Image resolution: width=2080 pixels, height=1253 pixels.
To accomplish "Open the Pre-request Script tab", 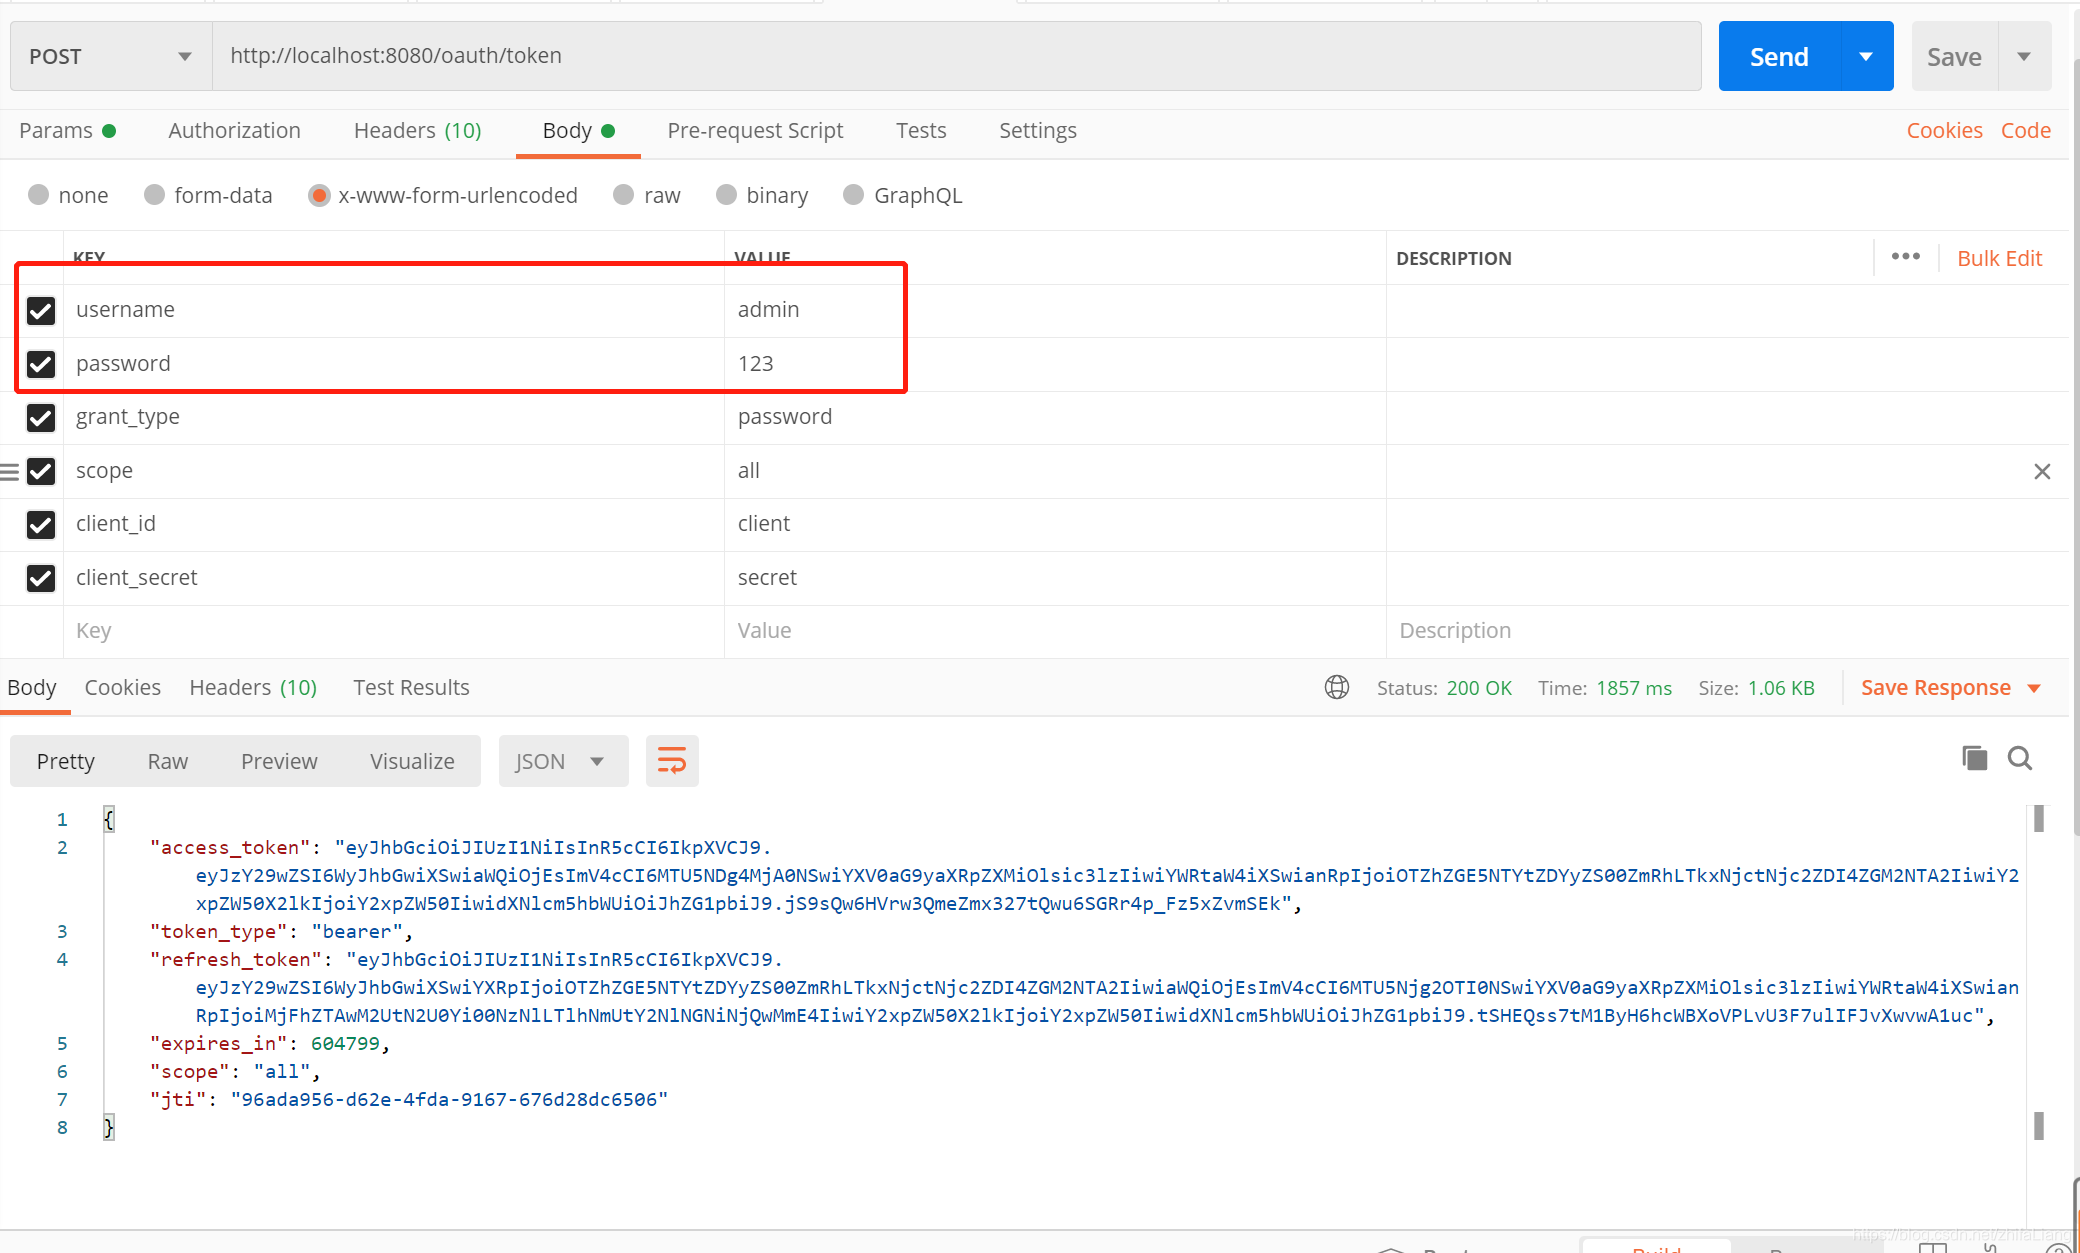I will [x=755, y=130].
